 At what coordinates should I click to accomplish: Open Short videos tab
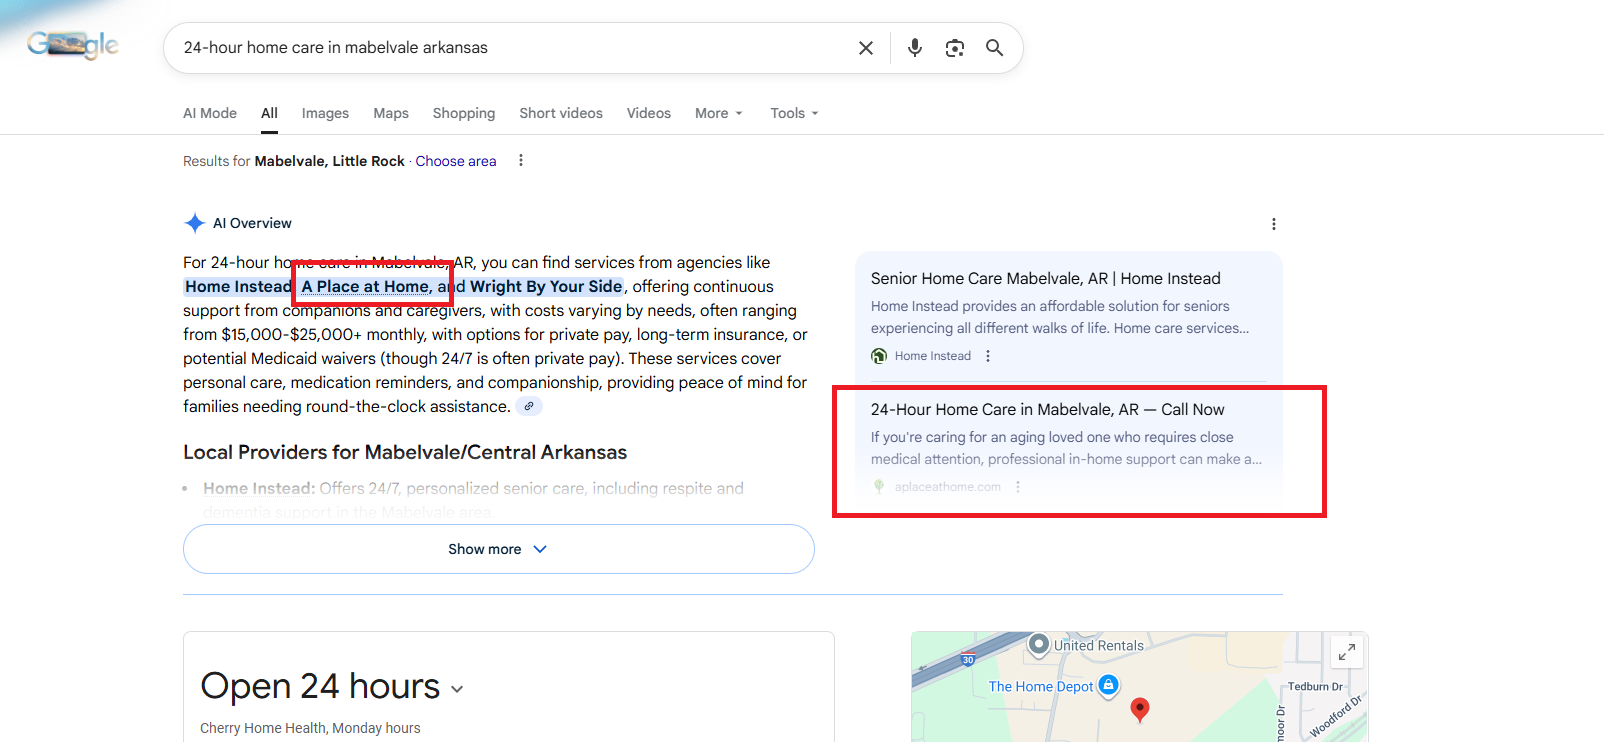pyautogui.click(x=561, y=113)
